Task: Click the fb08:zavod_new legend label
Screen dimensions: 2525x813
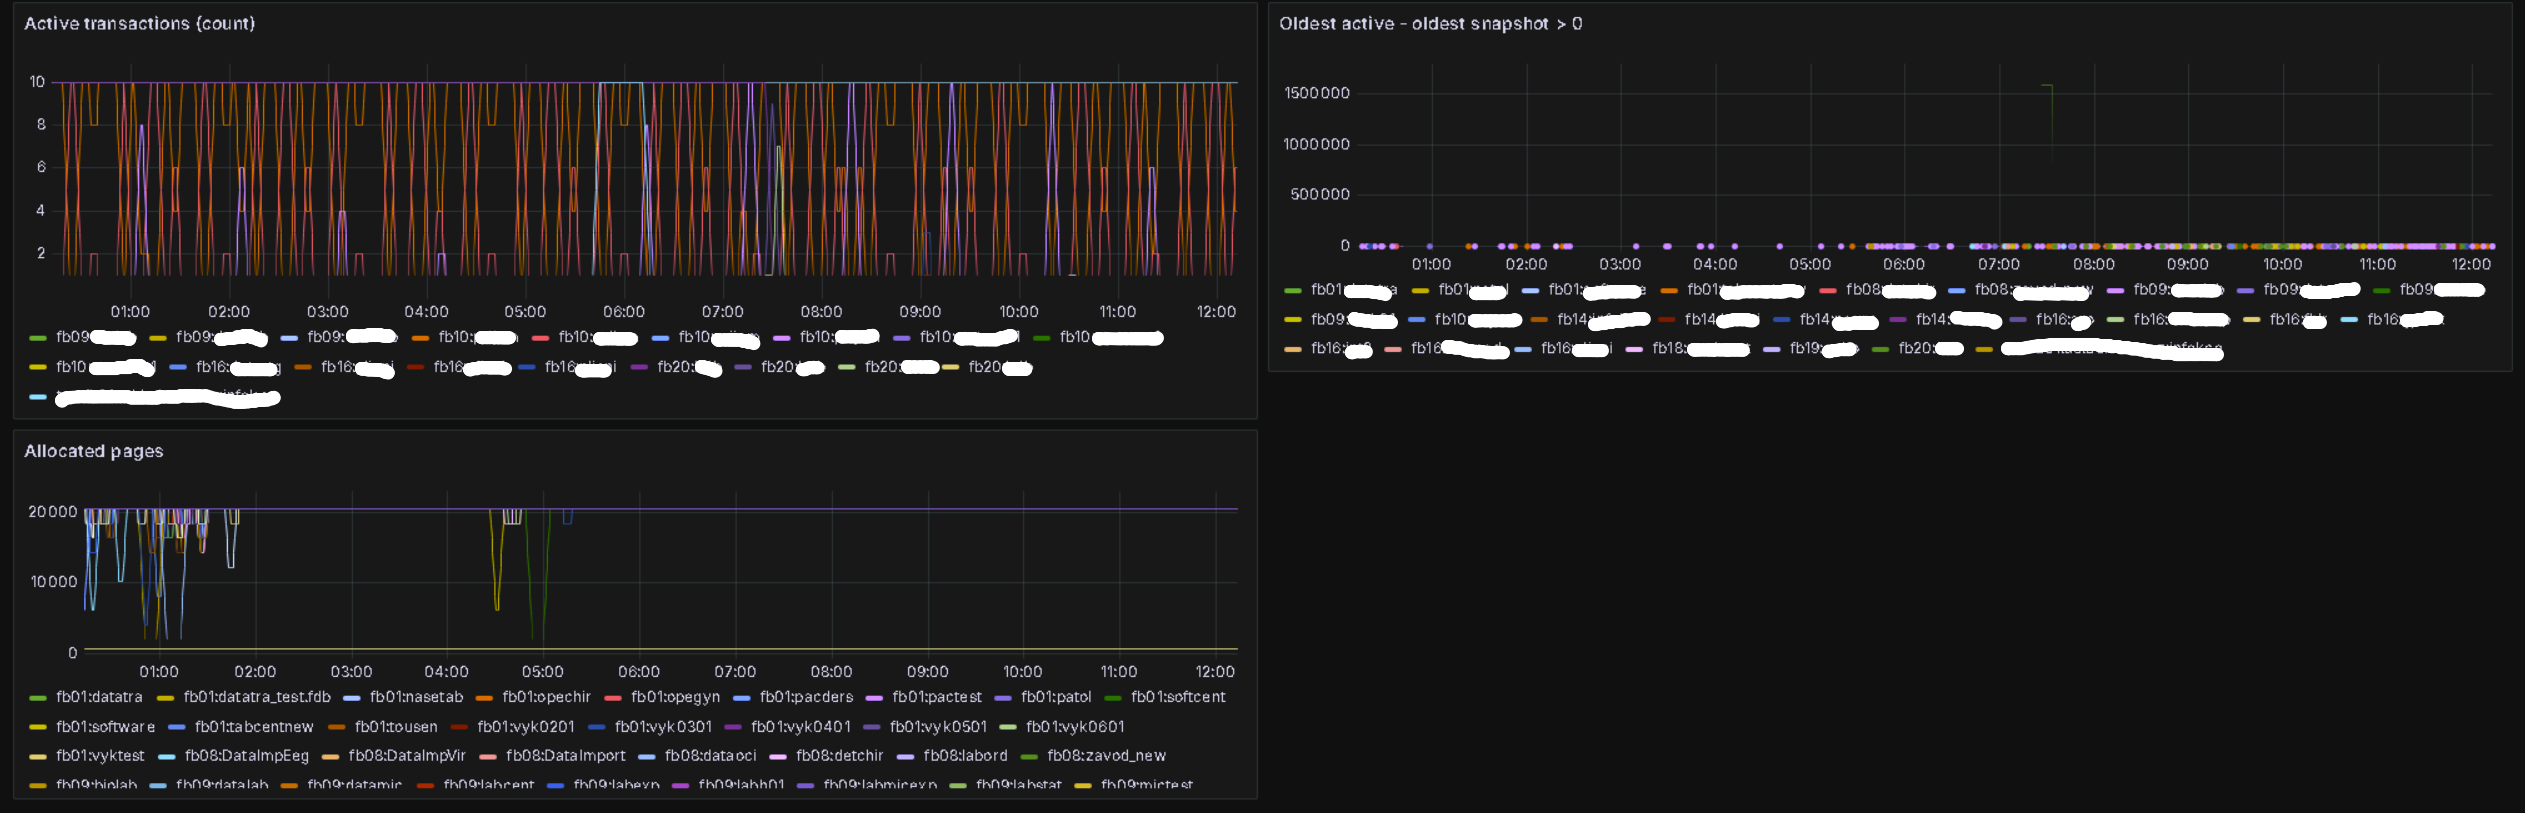Action: [1106, 756]
